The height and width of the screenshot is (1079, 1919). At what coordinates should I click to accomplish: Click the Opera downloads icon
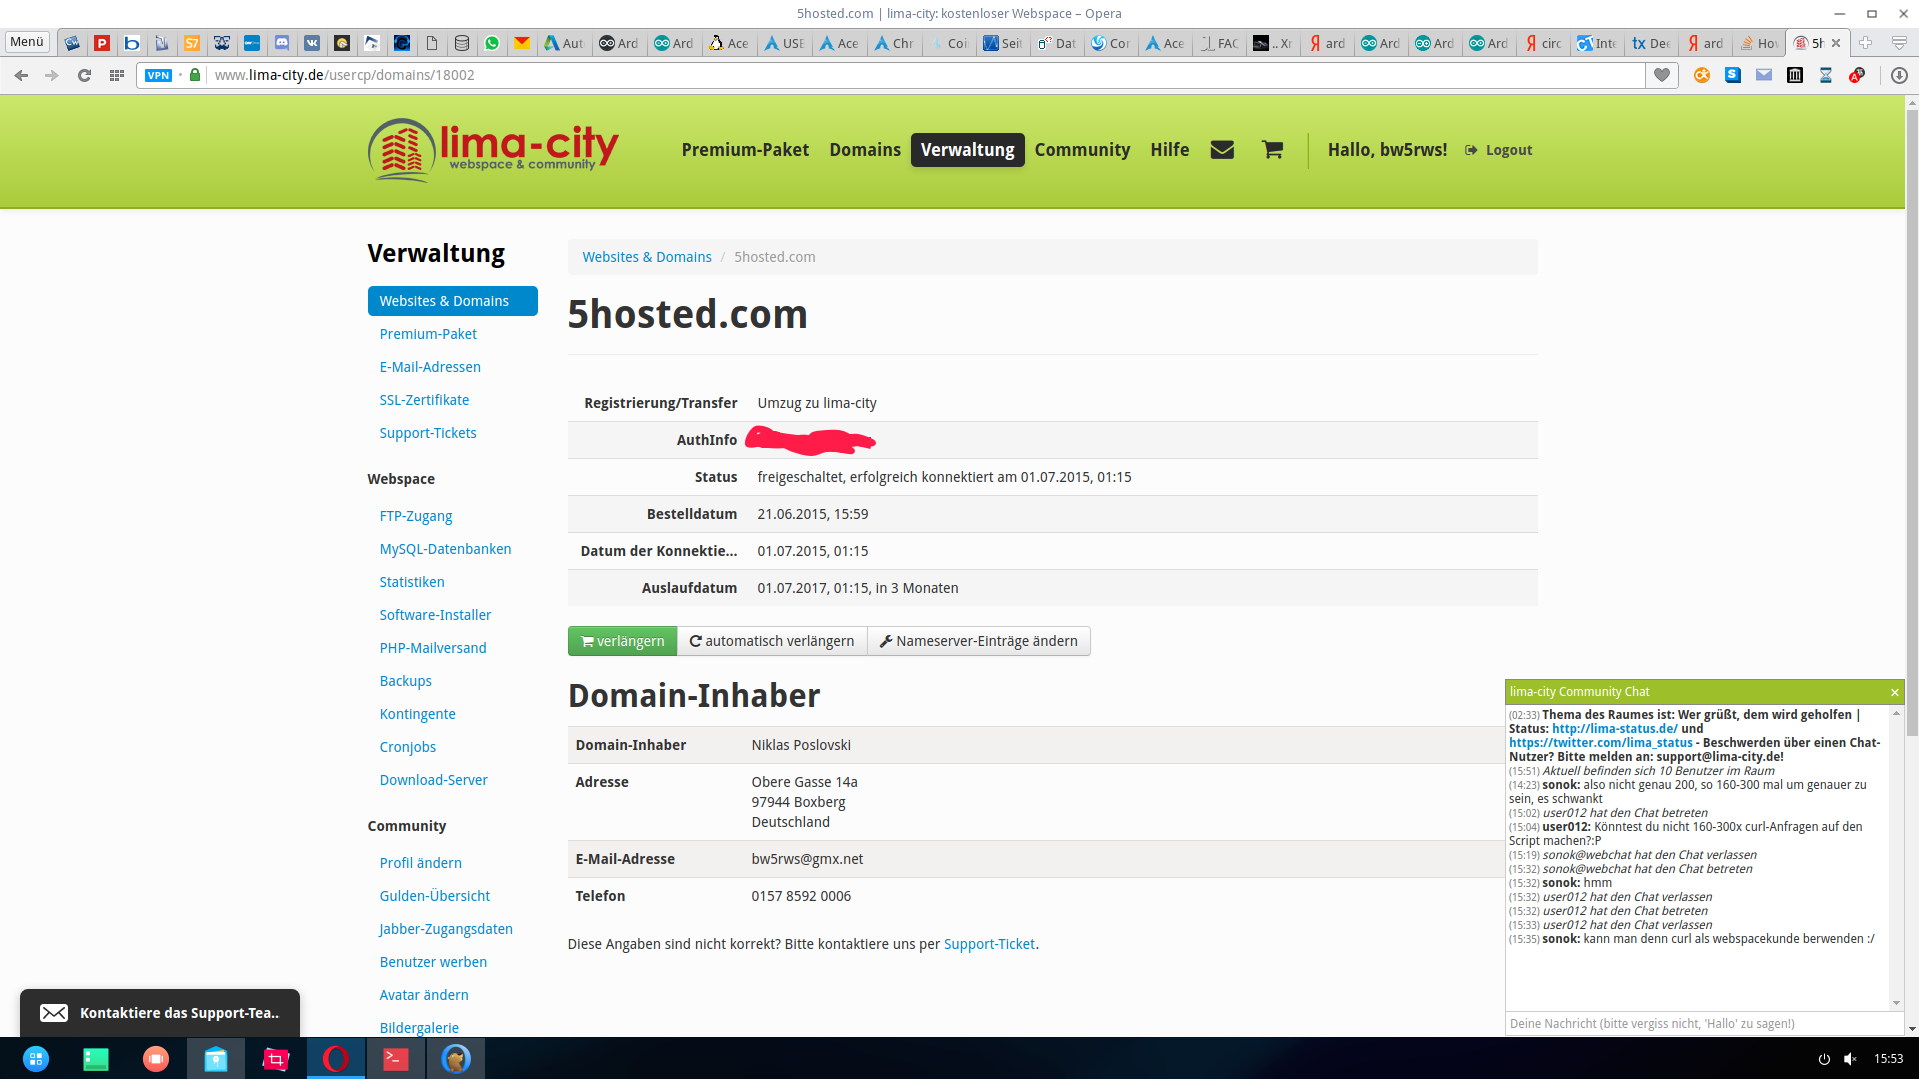1898,75
